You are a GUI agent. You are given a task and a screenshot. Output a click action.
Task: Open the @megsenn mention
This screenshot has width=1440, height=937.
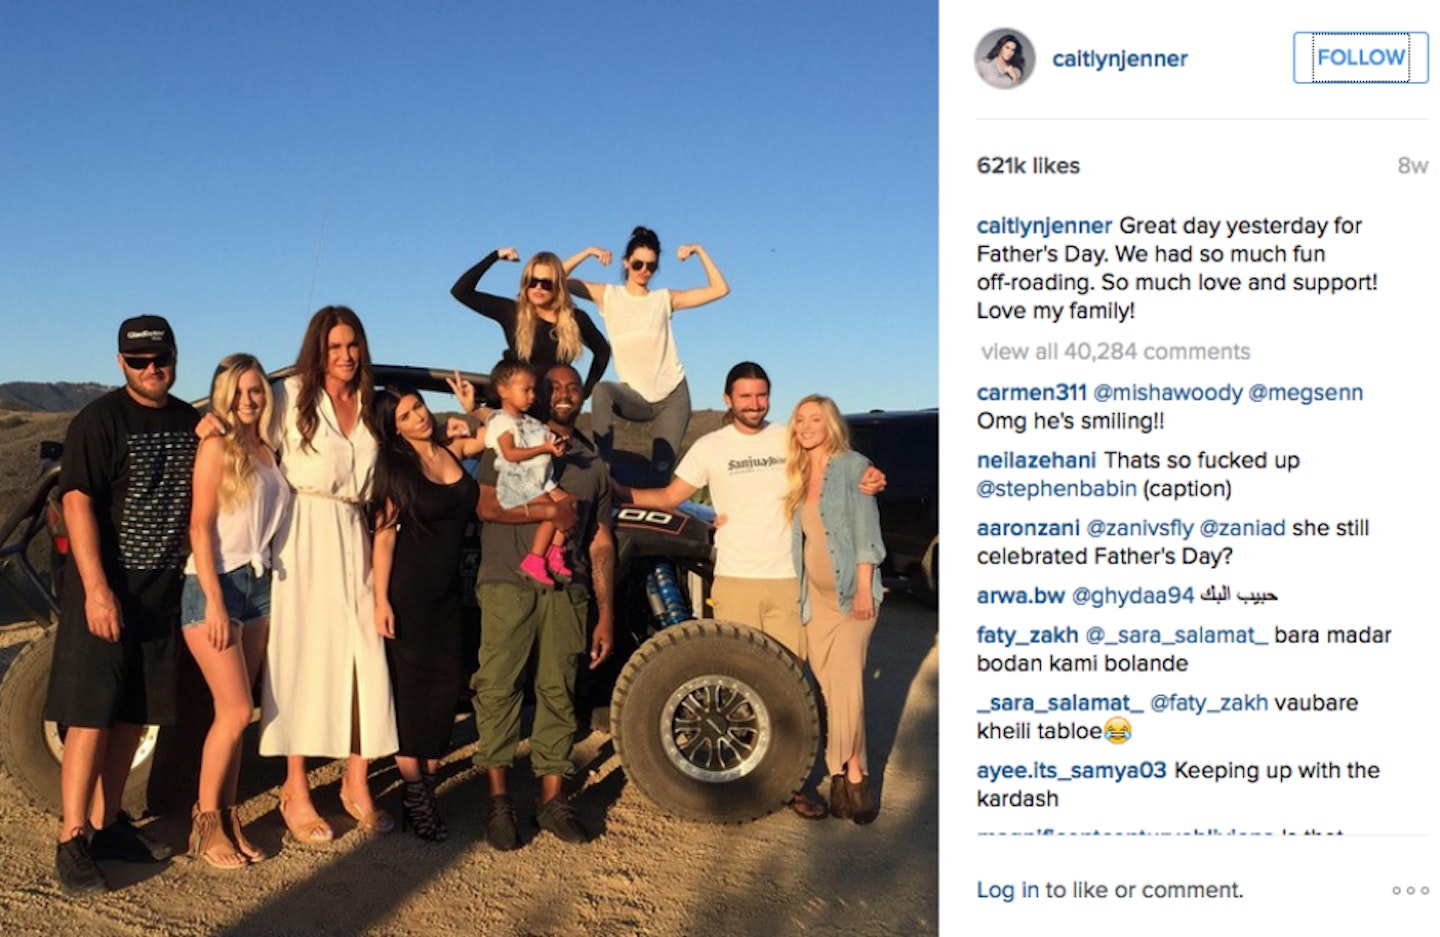tap(1305, 393)
